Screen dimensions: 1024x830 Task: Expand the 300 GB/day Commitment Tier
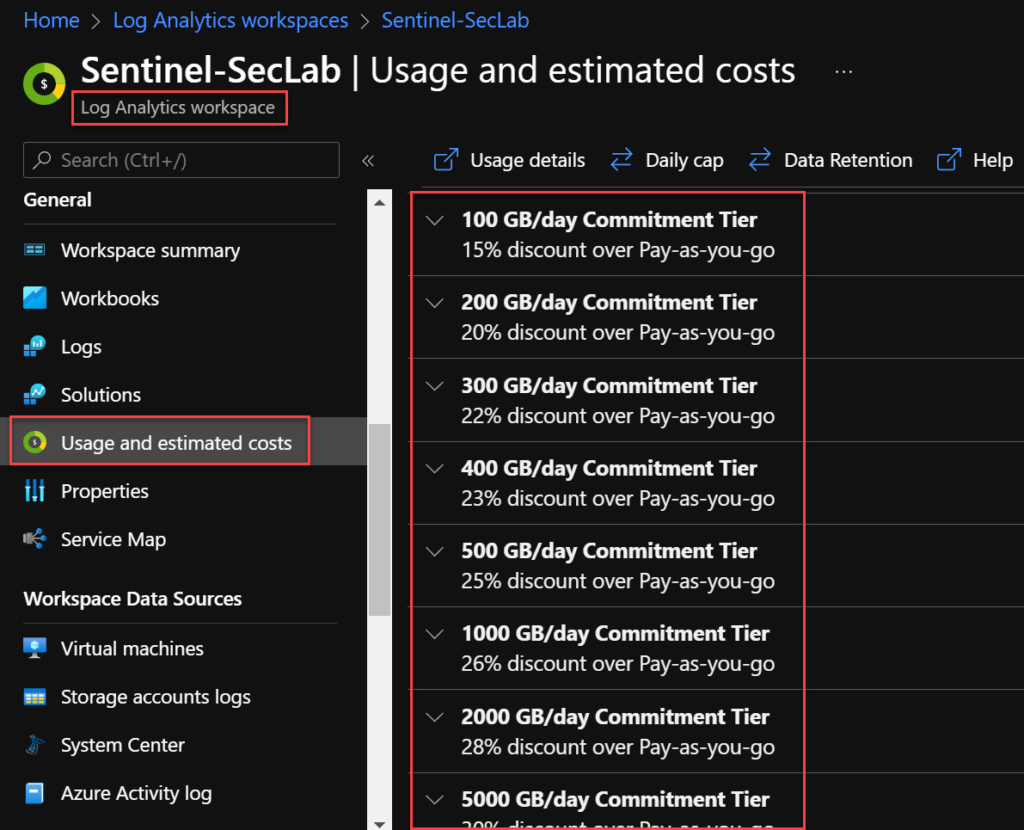(435, 385)
